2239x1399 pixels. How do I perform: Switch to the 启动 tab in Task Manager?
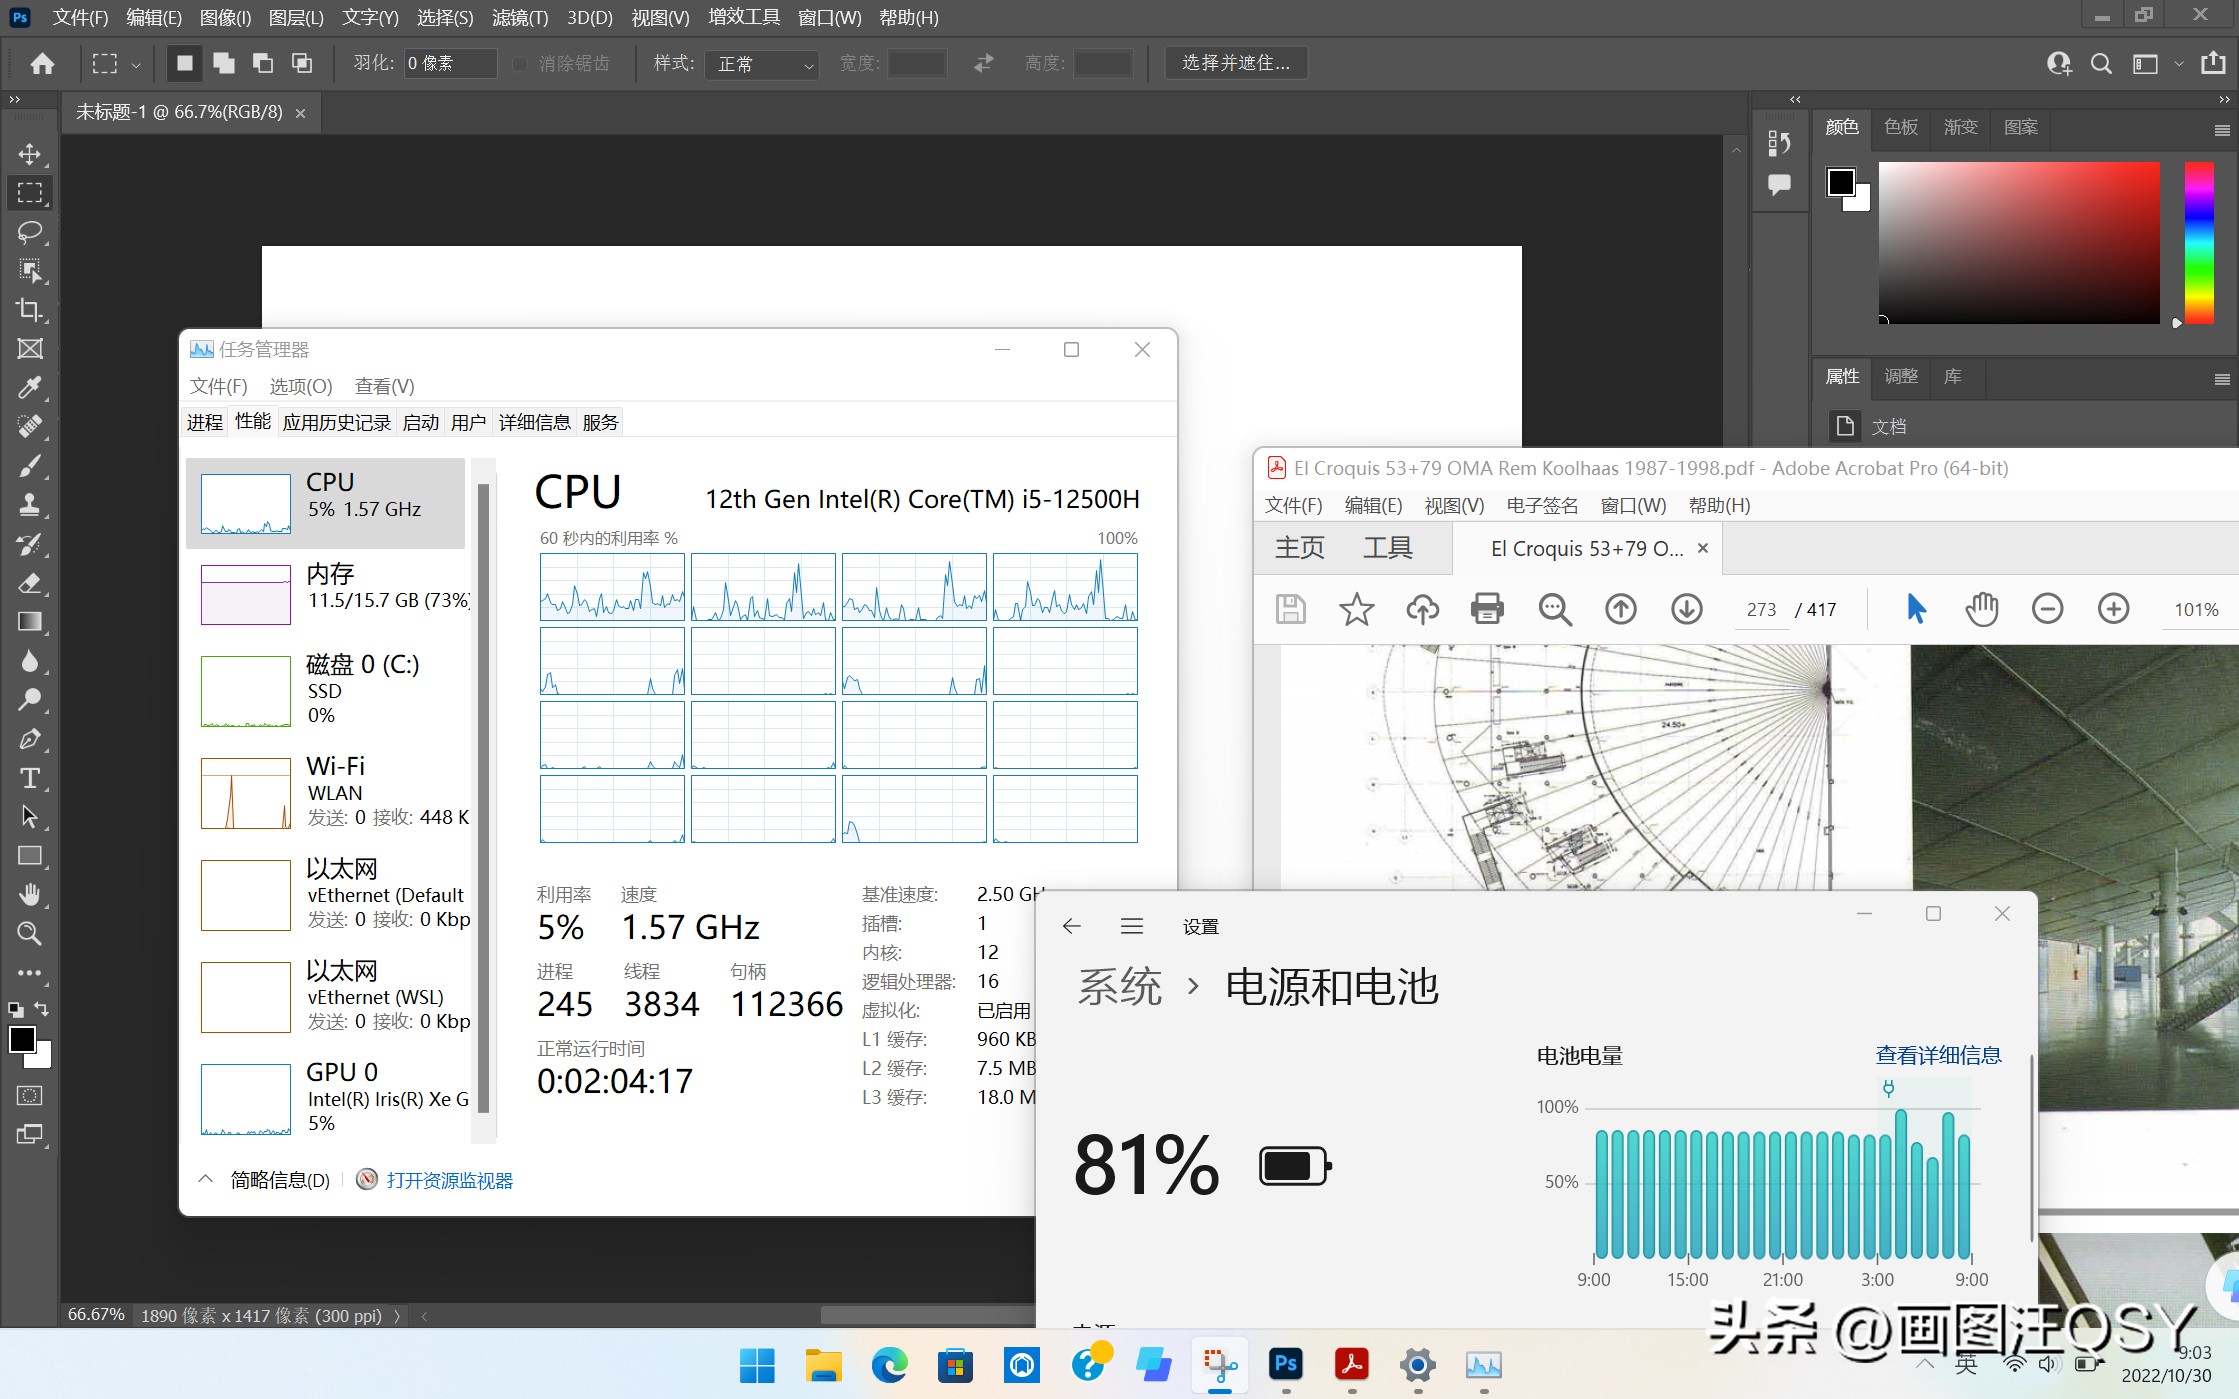[420, 422]
